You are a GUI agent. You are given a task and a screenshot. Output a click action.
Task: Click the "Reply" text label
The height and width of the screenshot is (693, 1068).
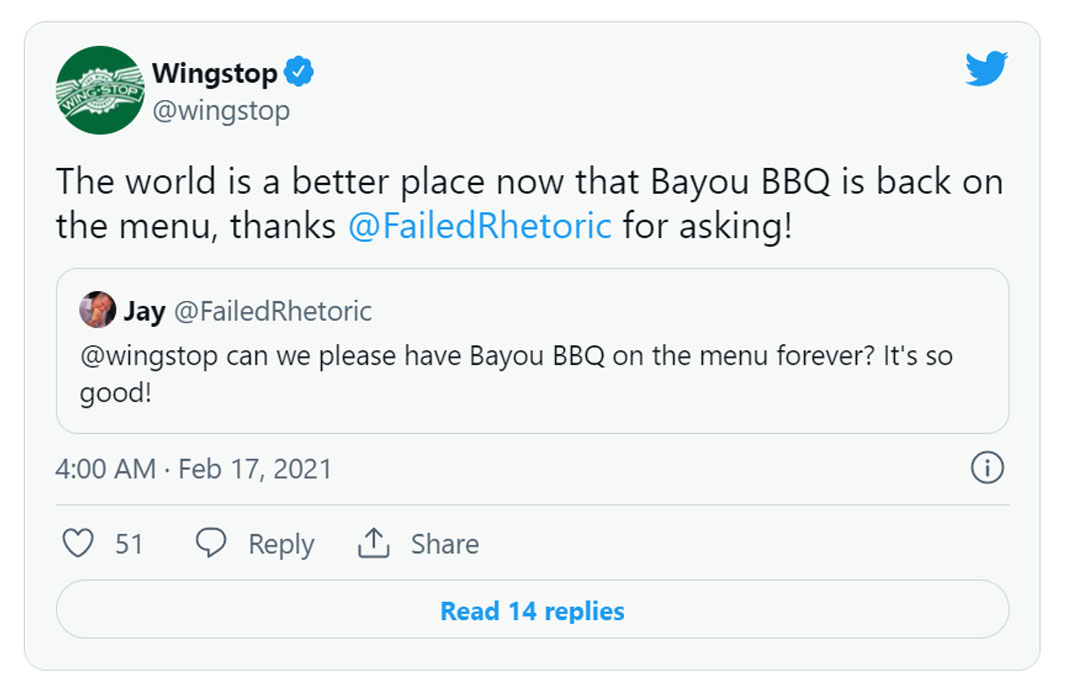[x=281, y=544]
